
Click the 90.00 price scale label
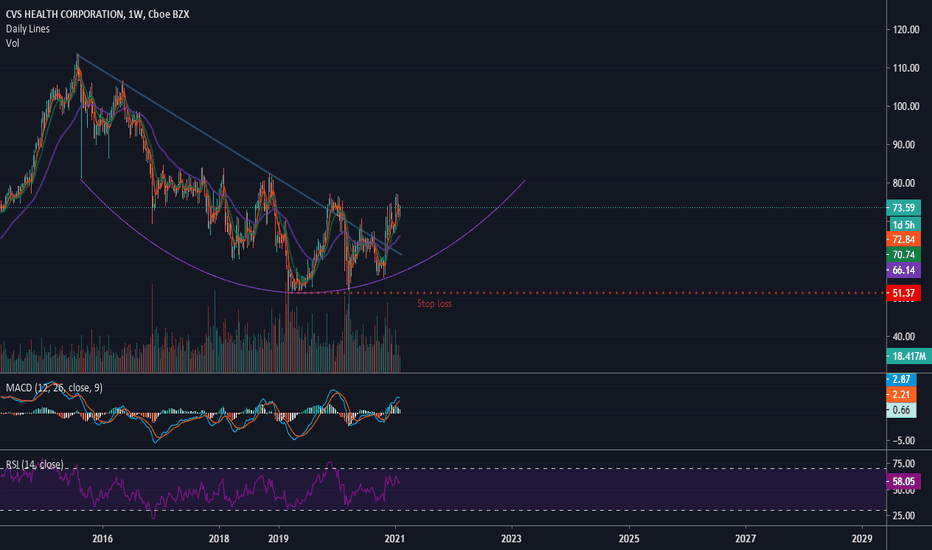(x=904, y=145)
